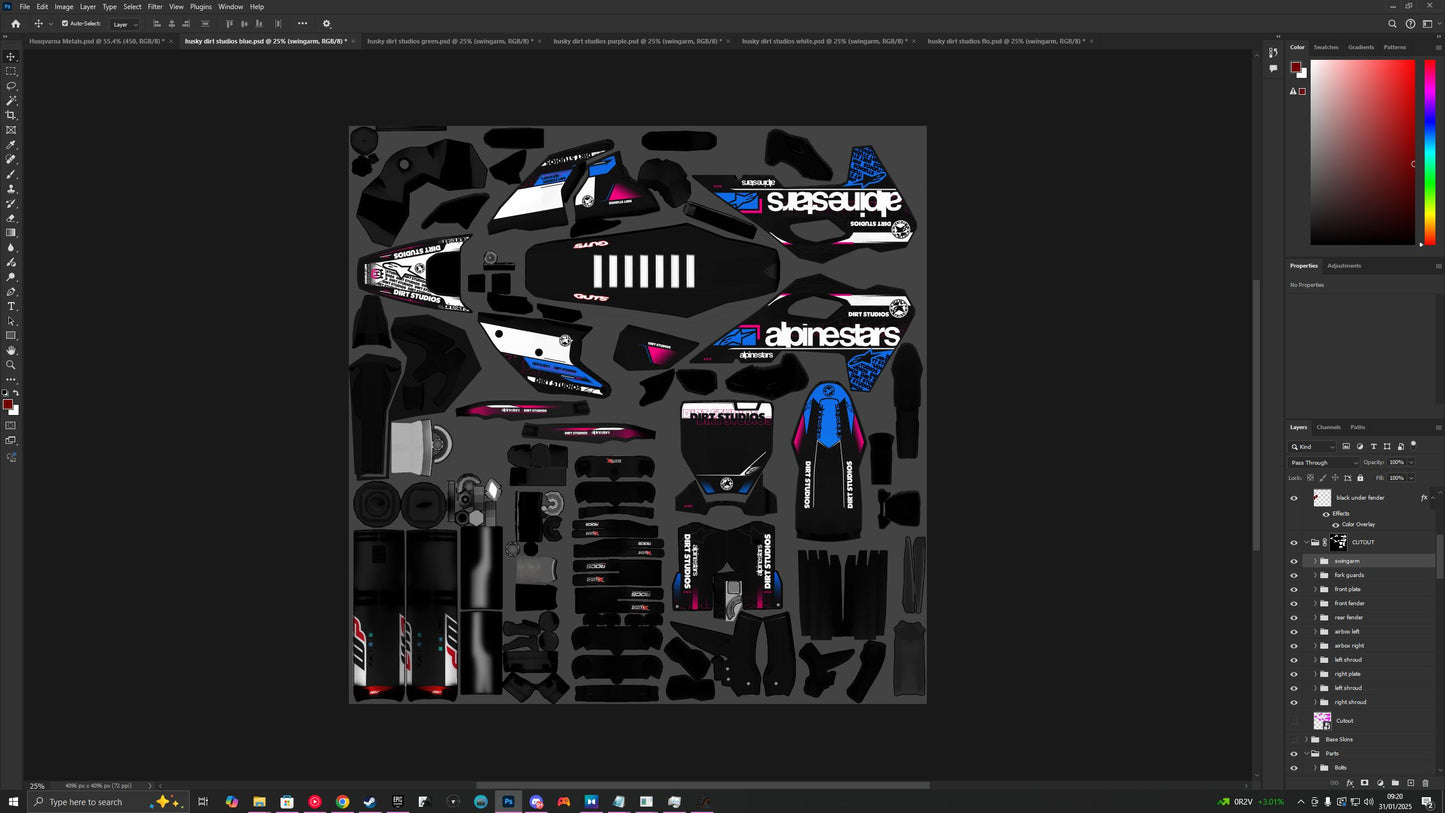Switch to husky dirt studios green.psd tab

pos(450,41)
